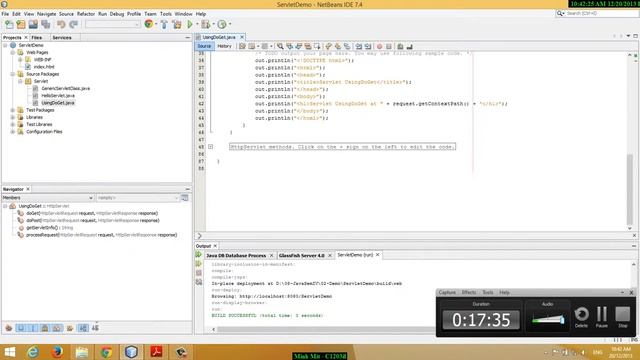Toggle Show Fields filter in Navigator

tap(20, 328)
